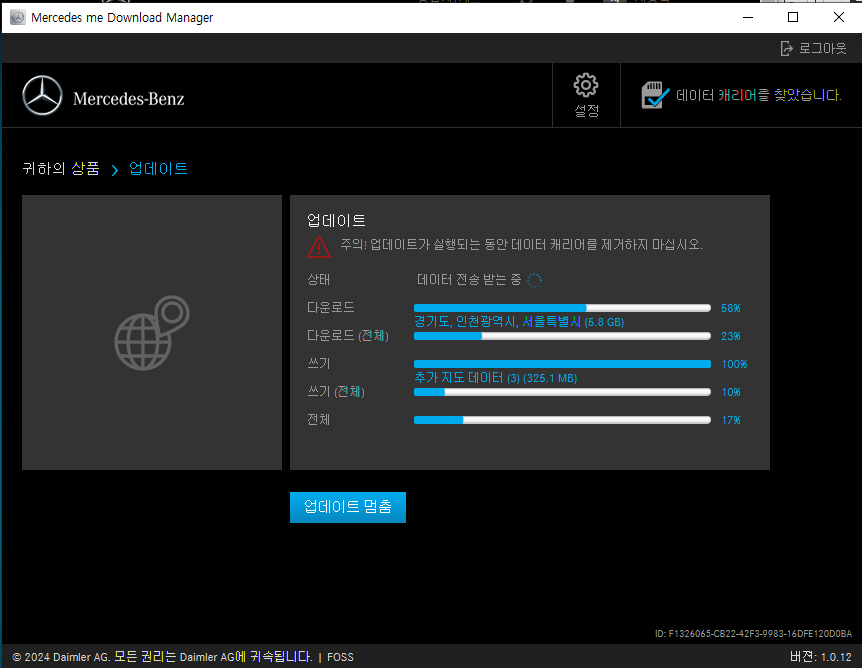Image resolution: width=862 pixels, height=668 pixels.
Task: Click the 경기도, 인천광역시, 서울특별시 (5.8 GB) label
Action: point(519,322)
